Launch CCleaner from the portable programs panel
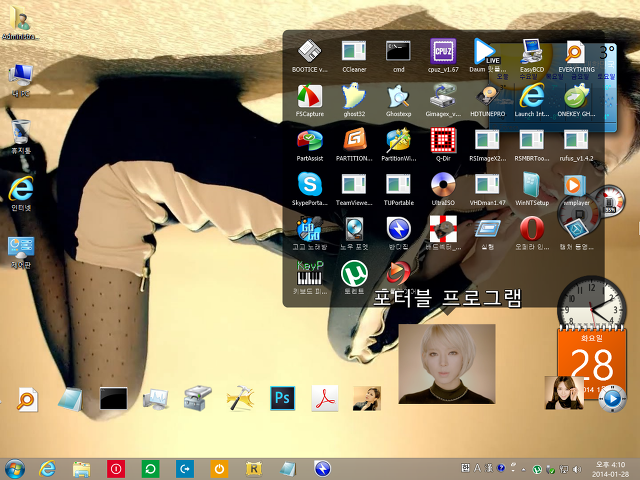The height and width of the screenshot is (480, 640). click(x=354, y=52)
